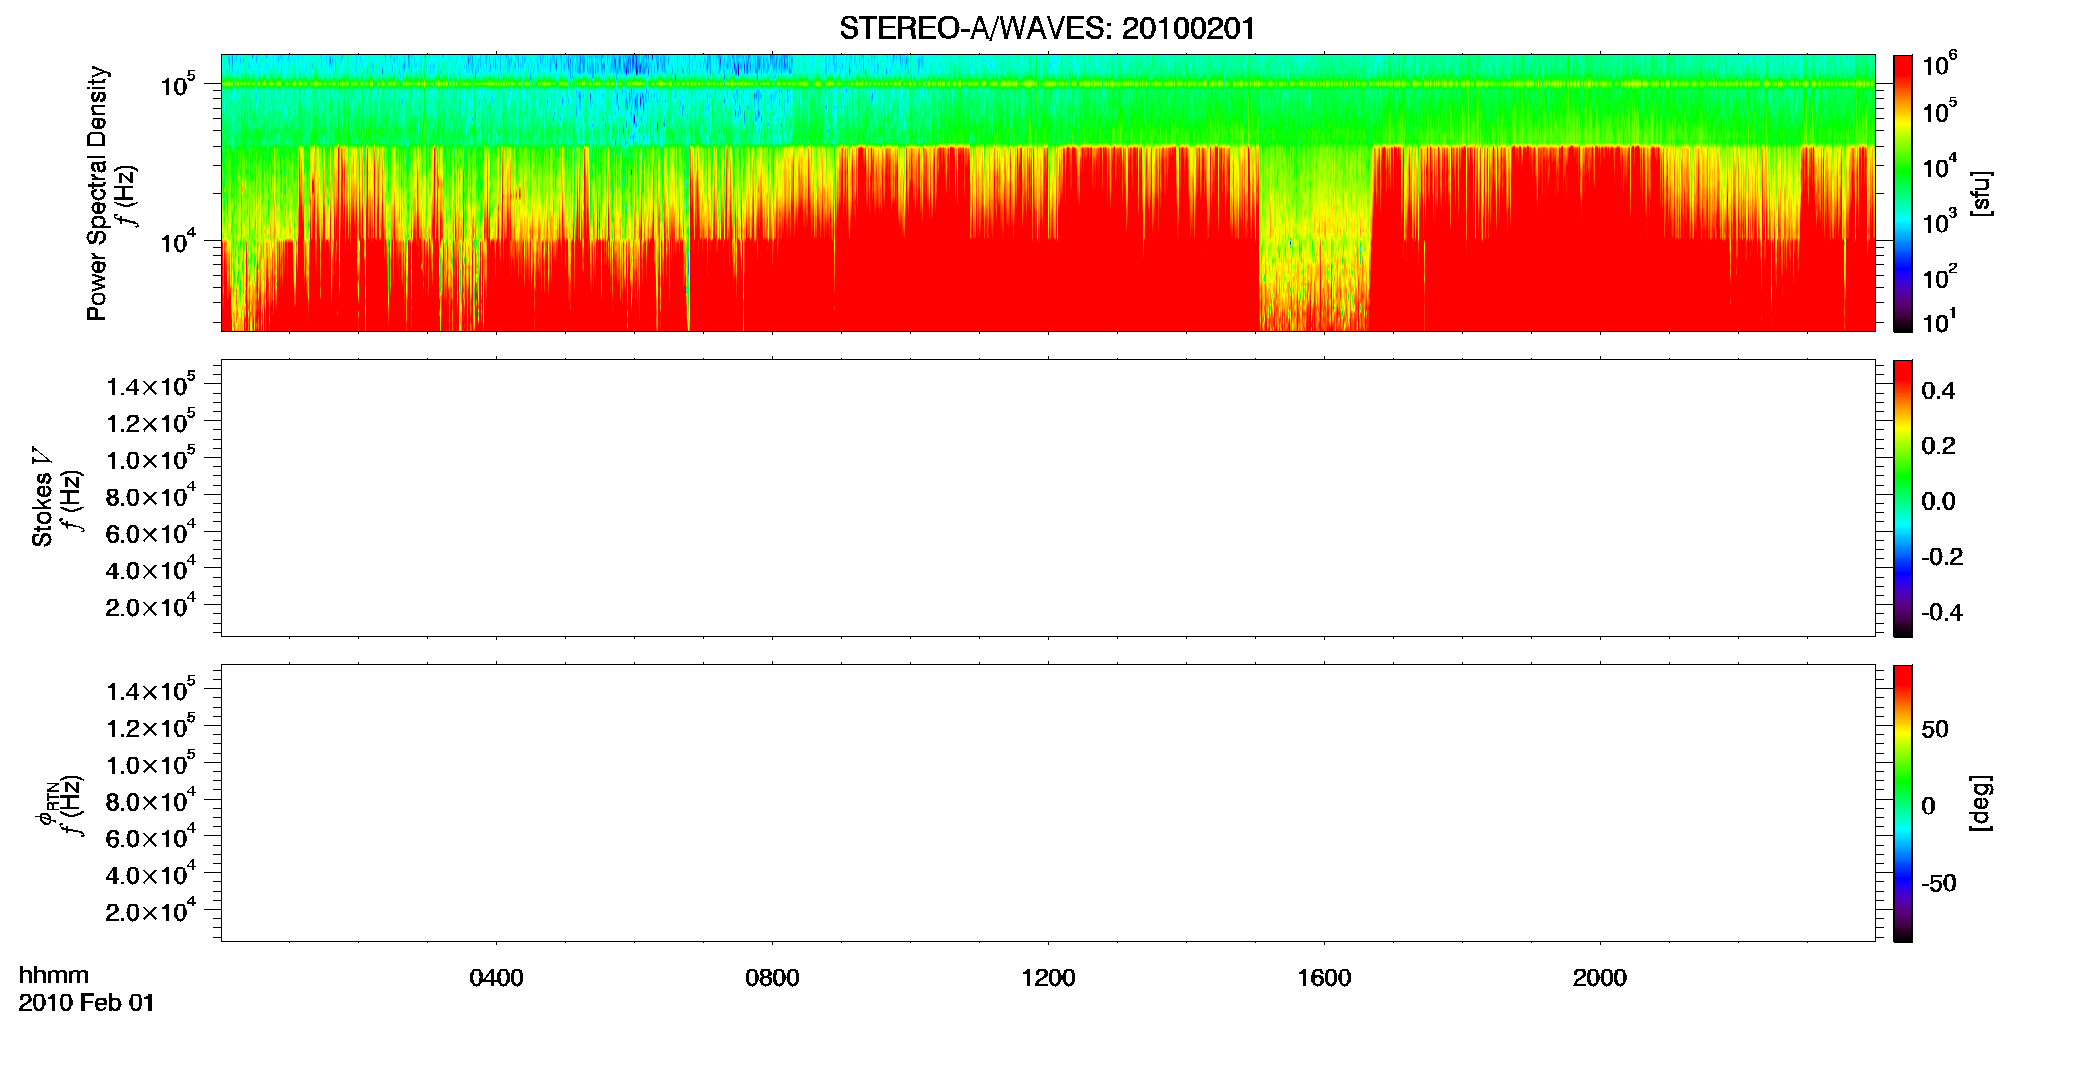The width and height of the screenshot is (2096, 1080).
Task: Click the 0400 time tick label
Action: pyautogui.click(x=496, y=977)
